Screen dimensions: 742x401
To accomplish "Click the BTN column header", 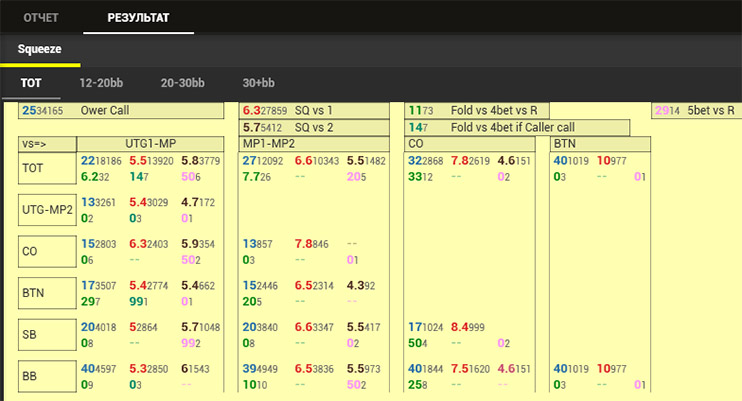I will [x=600, y=144].
